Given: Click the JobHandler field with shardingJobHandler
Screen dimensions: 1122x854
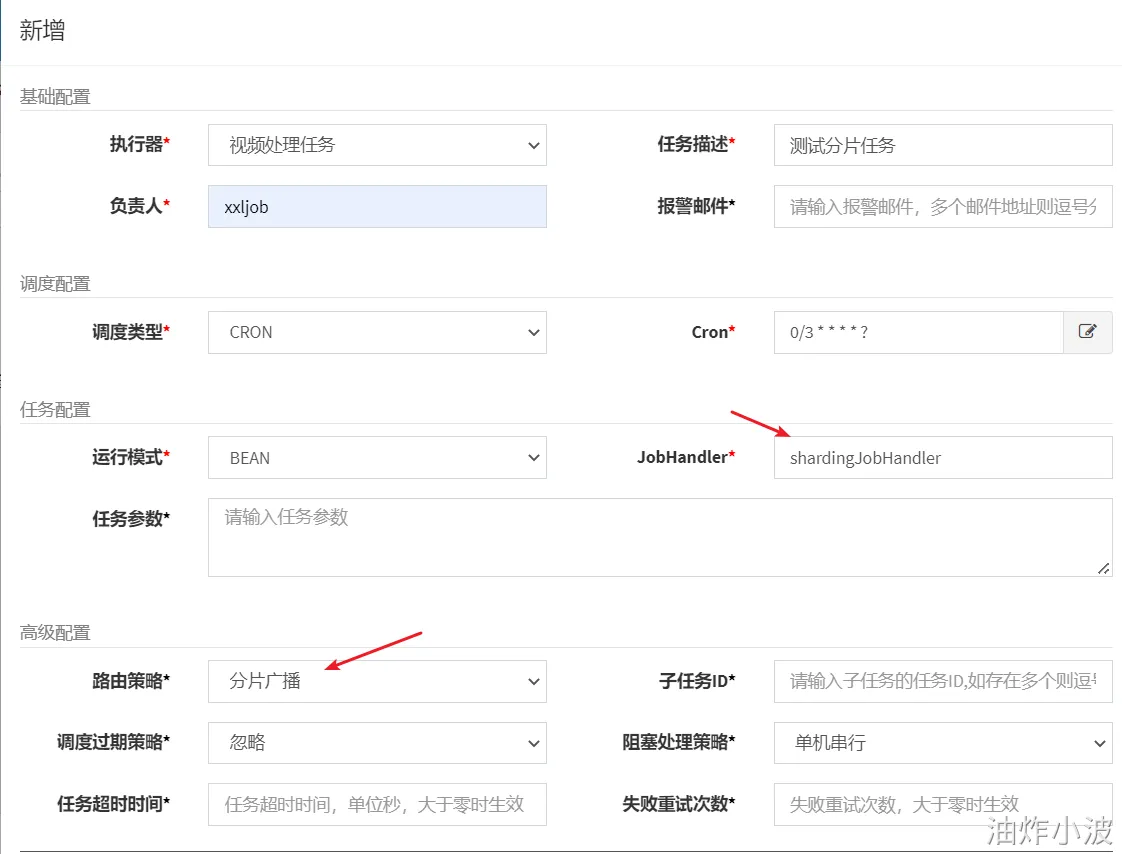Looking at the screenshot, I should pyautogui.click(x=943, y=457).
